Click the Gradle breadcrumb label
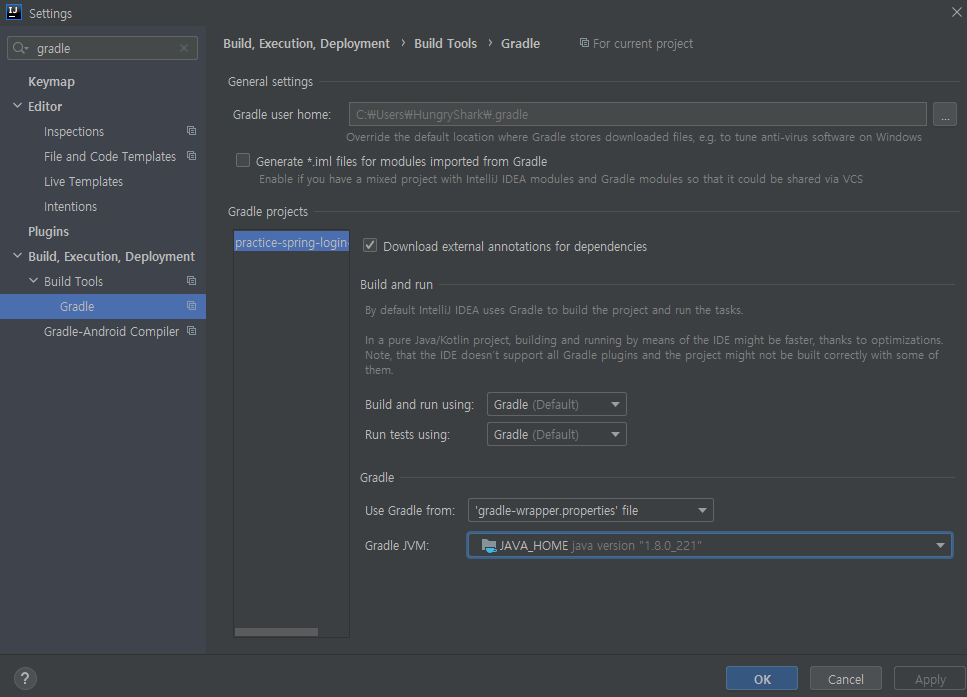Image resolution: width=967 pixels, height=697 pixels. click(521, 43)
